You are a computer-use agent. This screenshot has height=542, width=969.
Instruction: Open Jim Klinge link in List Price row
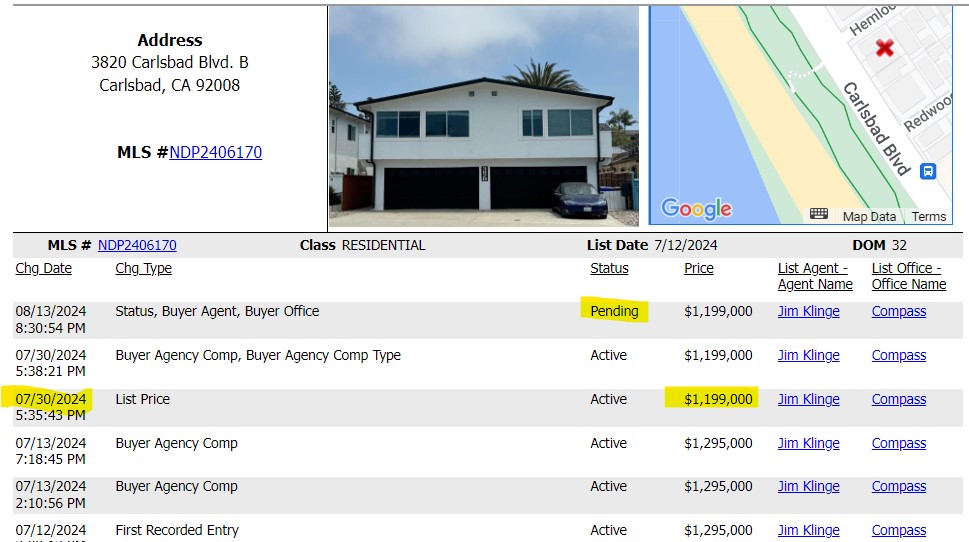point(808,399)
